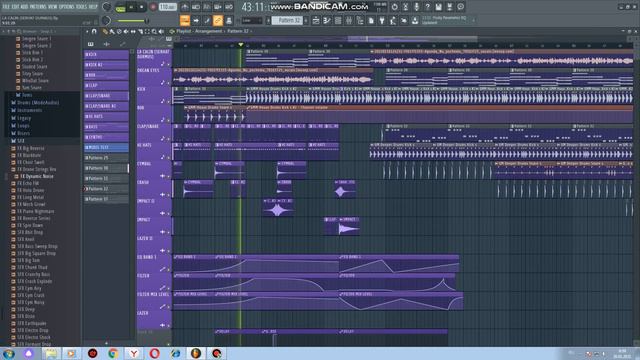640x360 pixels.
Task: Click the record button in transport
Action: pyautogui.click(x=153, y=7)
